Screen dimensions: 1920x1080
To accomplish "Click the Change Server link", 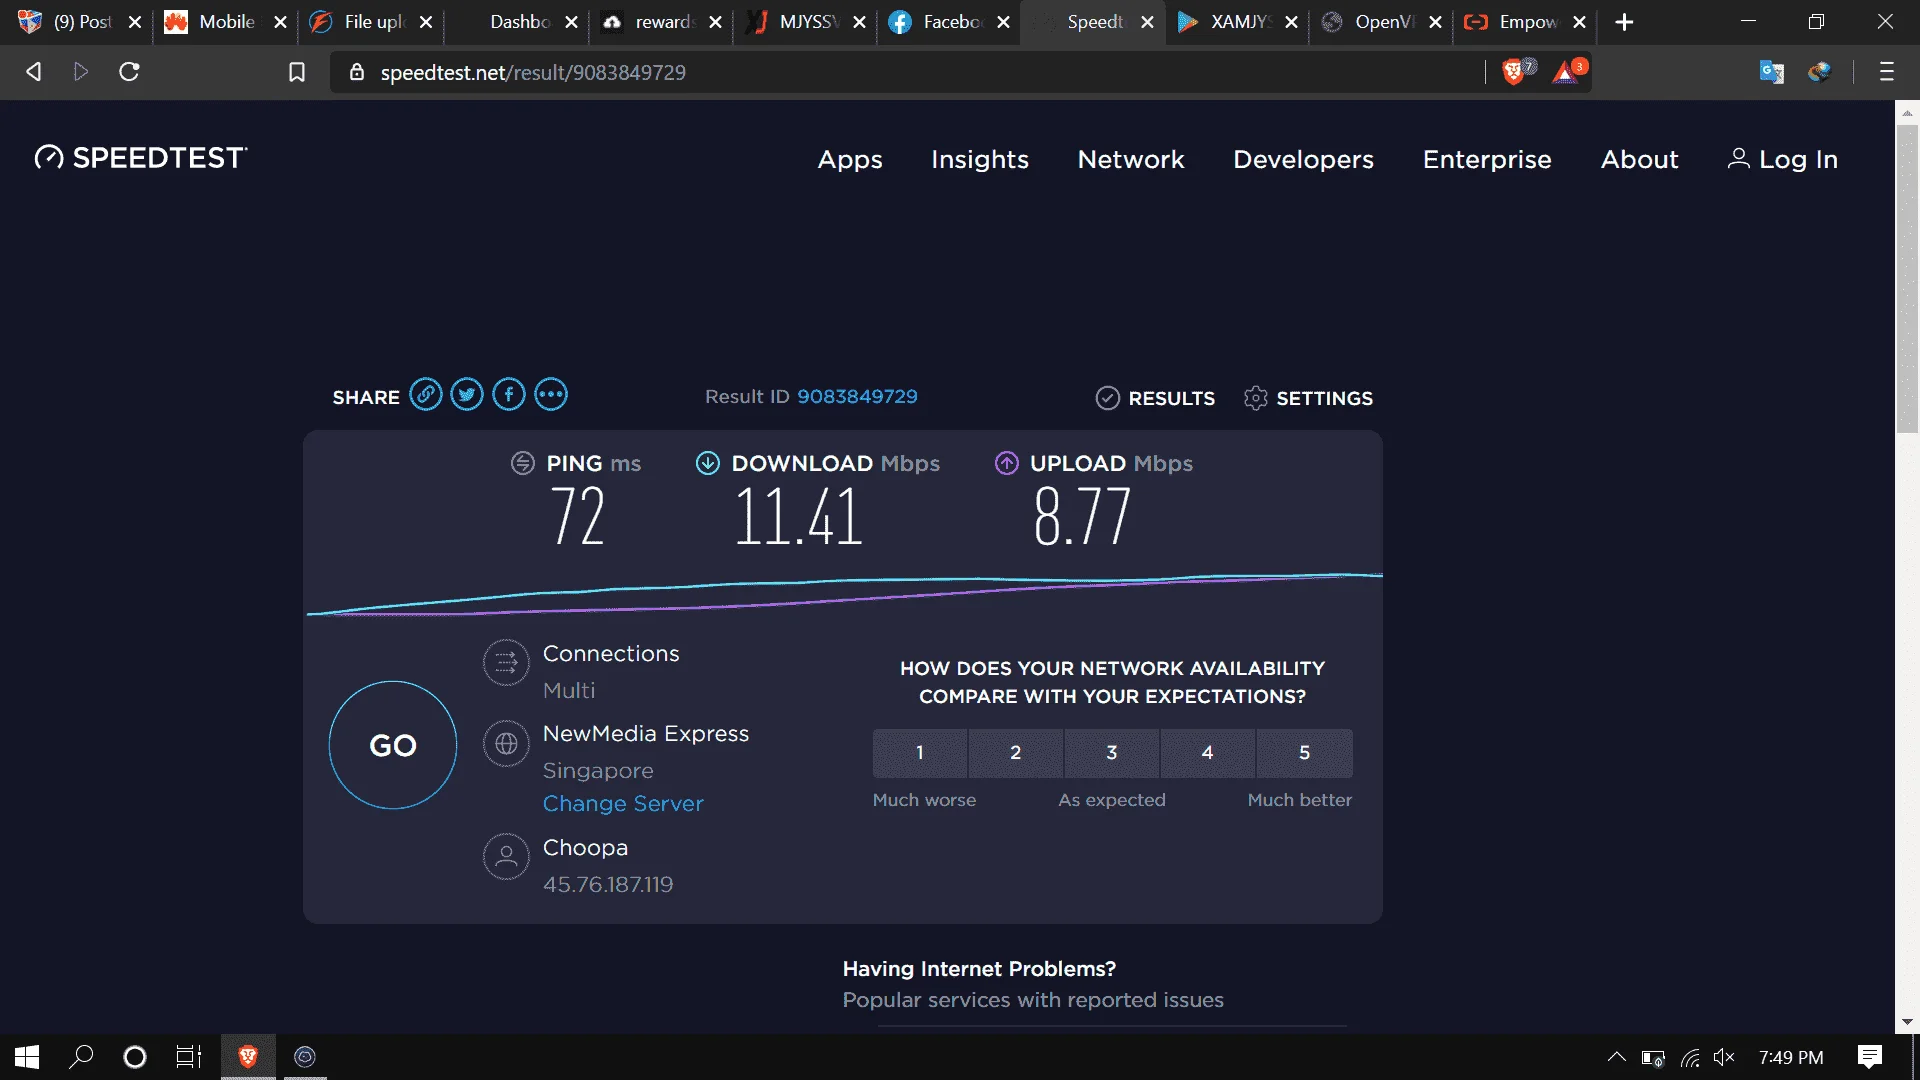I will 623,804.
